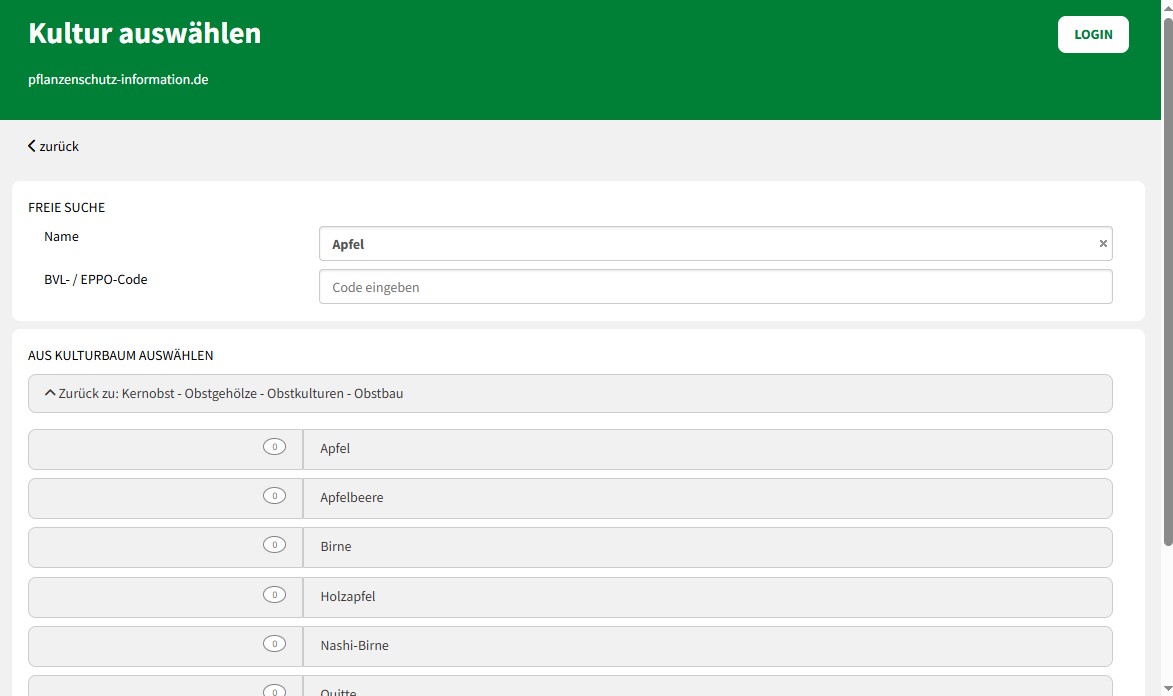
Task: Select Apfelbeere in the culture list
Action: [x=706, y=498]
